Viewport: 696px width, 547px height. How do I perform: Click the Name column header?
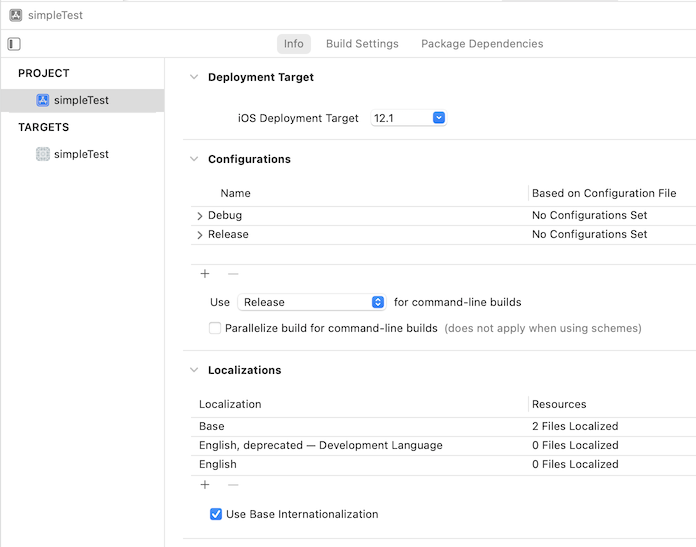click(235, 194)
